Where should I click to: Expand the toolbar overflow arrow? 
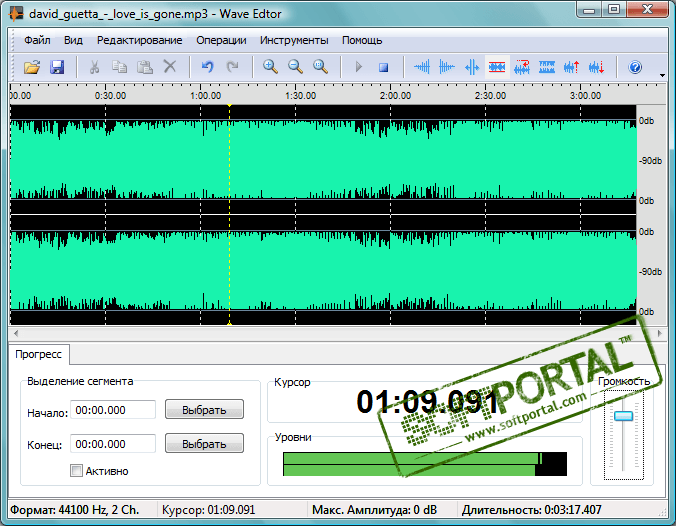(663, 75)
